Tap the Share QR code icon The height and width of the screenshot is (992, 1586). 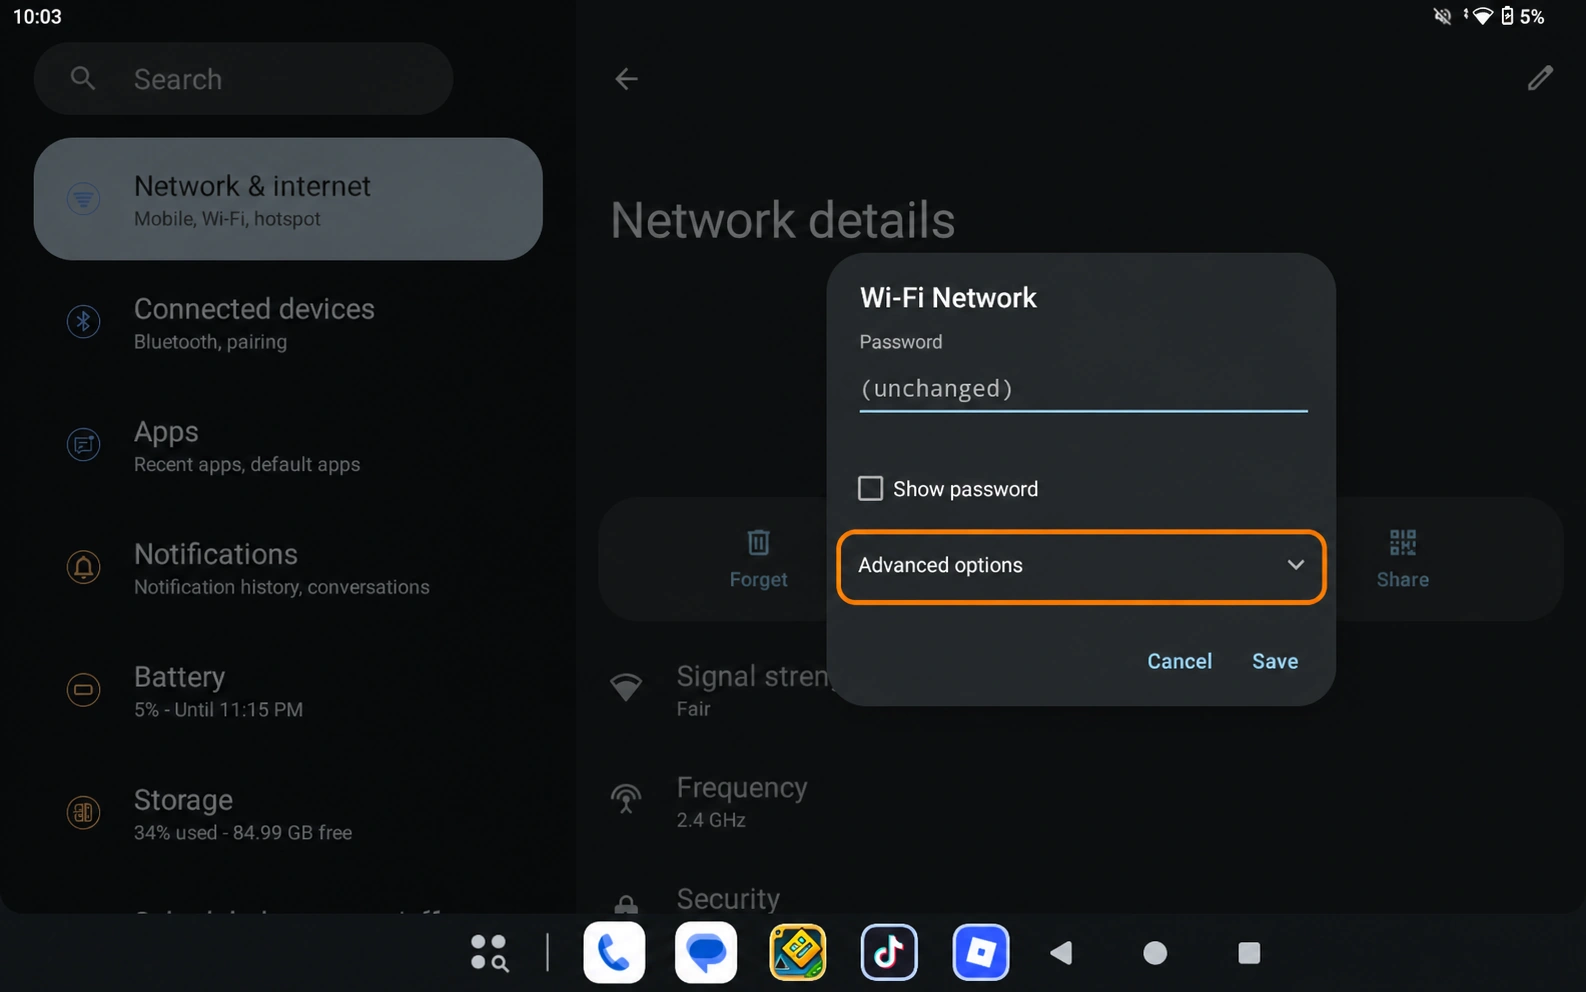[x=1402, y=542]
